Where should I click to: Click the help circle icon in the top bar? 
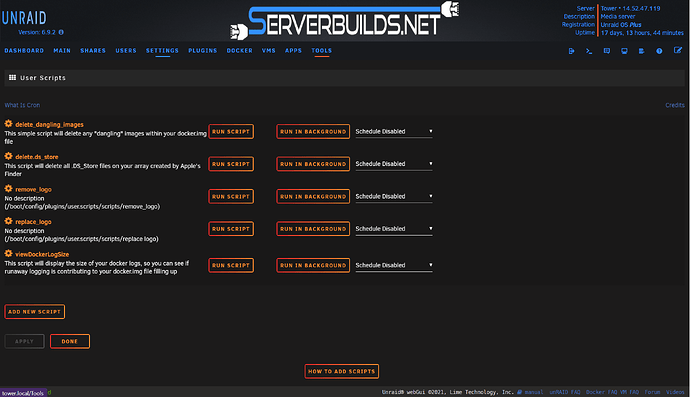659,51
